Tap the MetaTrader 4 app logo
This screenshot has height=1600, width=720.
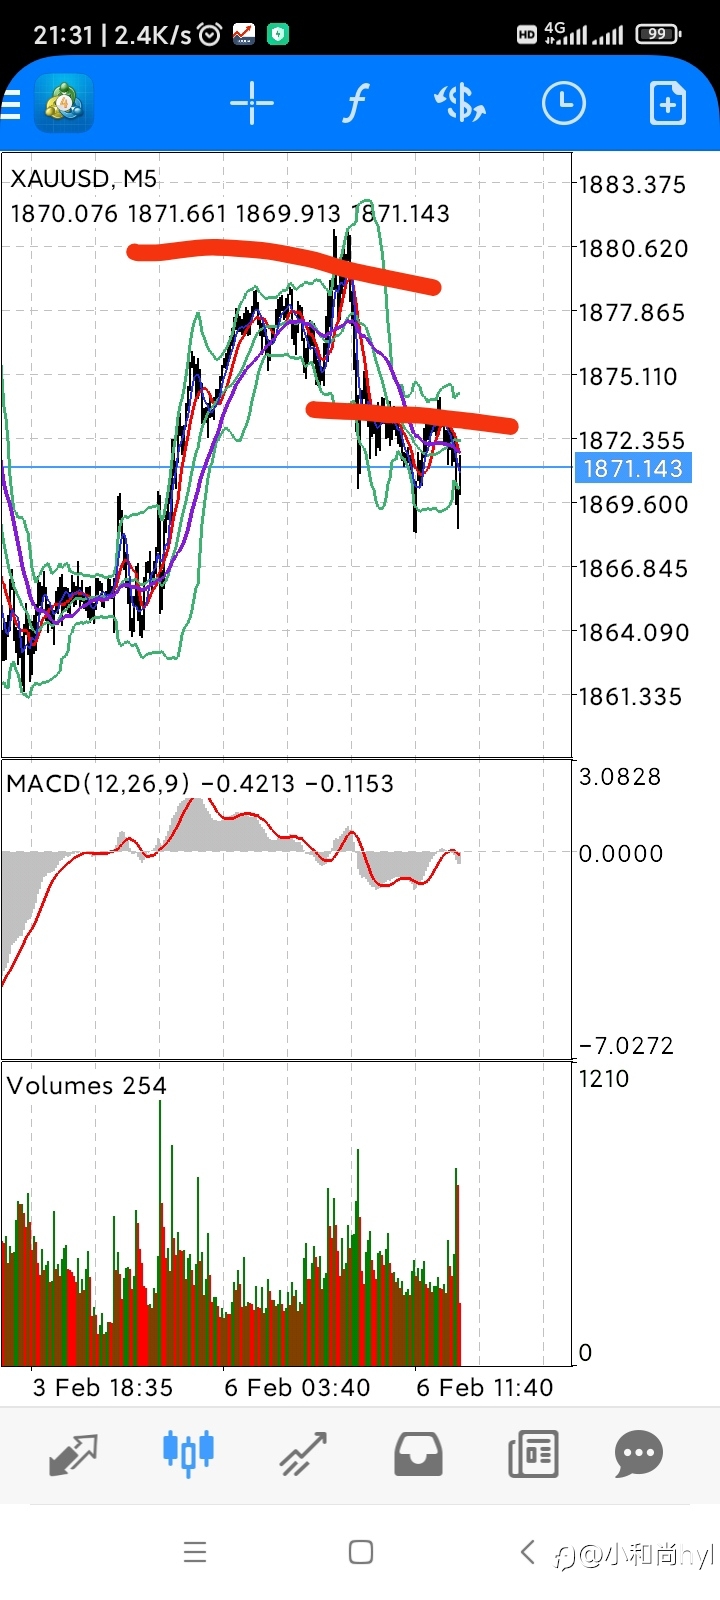point(64,103)
